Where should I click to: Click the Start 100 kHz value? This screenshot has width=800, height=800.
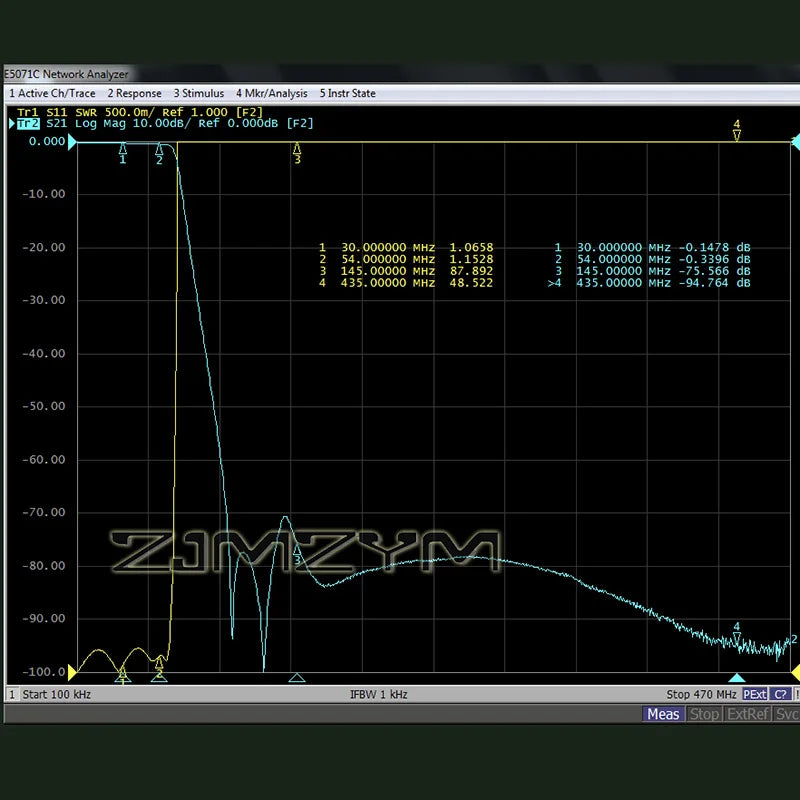[57, 694]
